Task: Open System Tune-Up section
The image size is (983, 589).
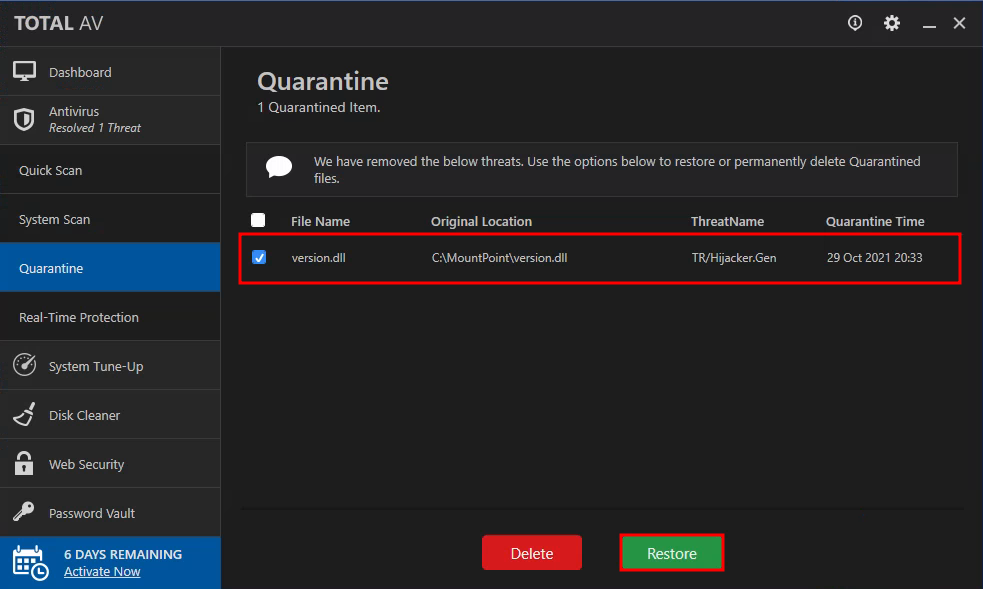Action: pos(110,365)
